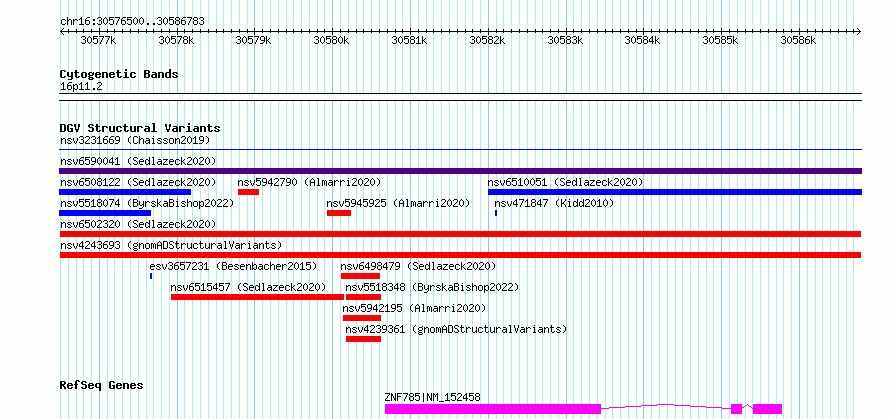The height and width of the screenshot is (419, 890).
Task: Click the red nsv5945925 variant bar
Action: [339, 213]
